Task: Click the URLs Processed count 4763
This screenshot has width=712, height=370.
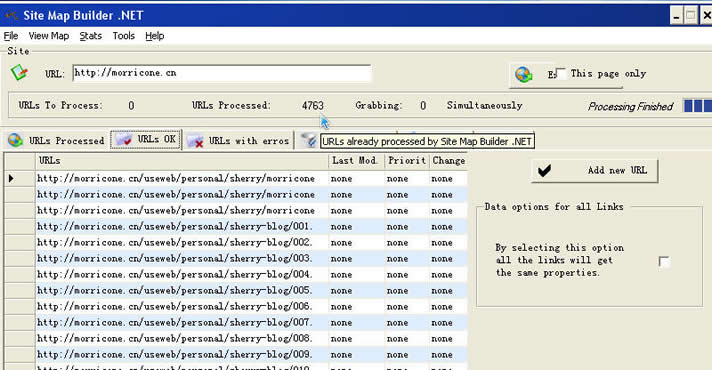Action: click(312, 106)
